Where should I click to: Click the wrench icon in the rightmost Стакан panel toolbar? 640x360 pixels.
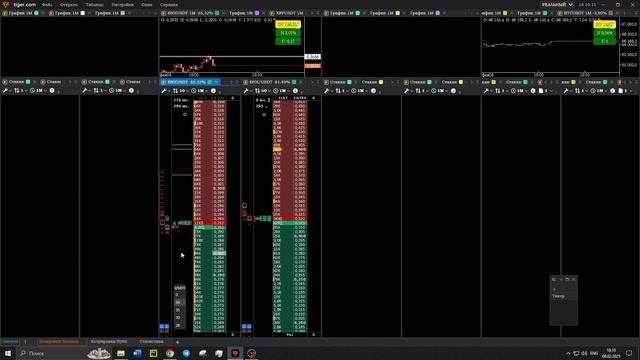point(566,91)
